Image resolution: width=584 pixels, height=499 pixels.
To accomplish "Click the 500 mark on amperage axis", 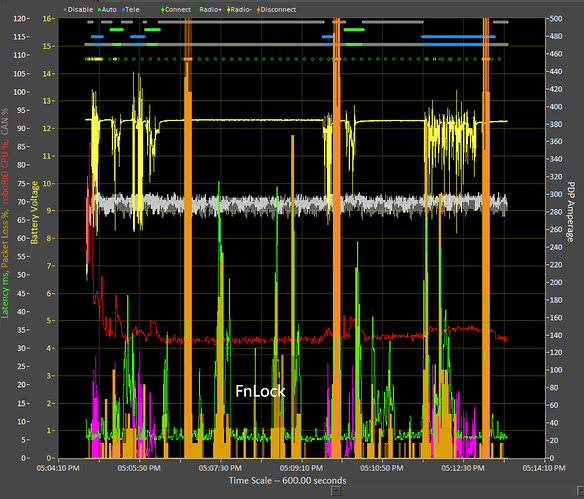I will point(556,19).
